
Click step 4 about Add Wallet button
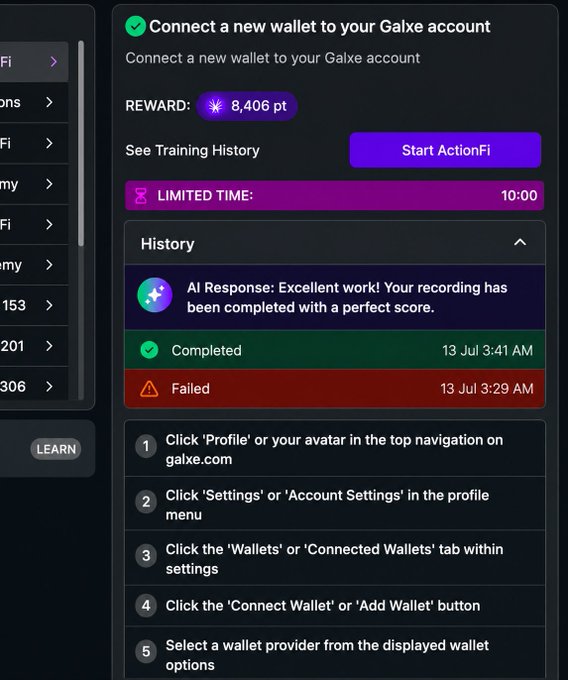click(x=335, y=606)
